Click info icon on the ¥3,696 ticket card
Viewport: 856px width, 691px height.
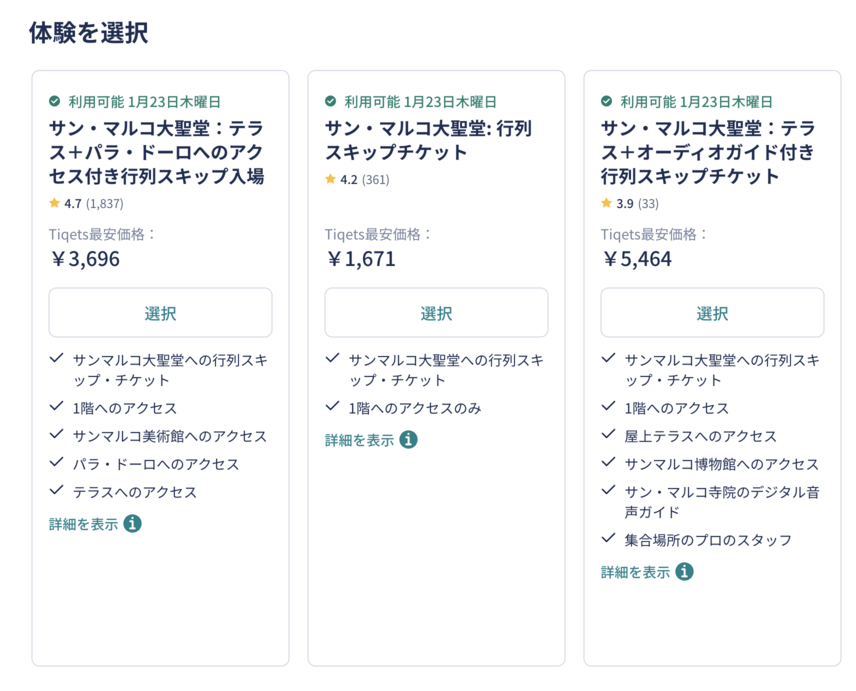point(133,523)
